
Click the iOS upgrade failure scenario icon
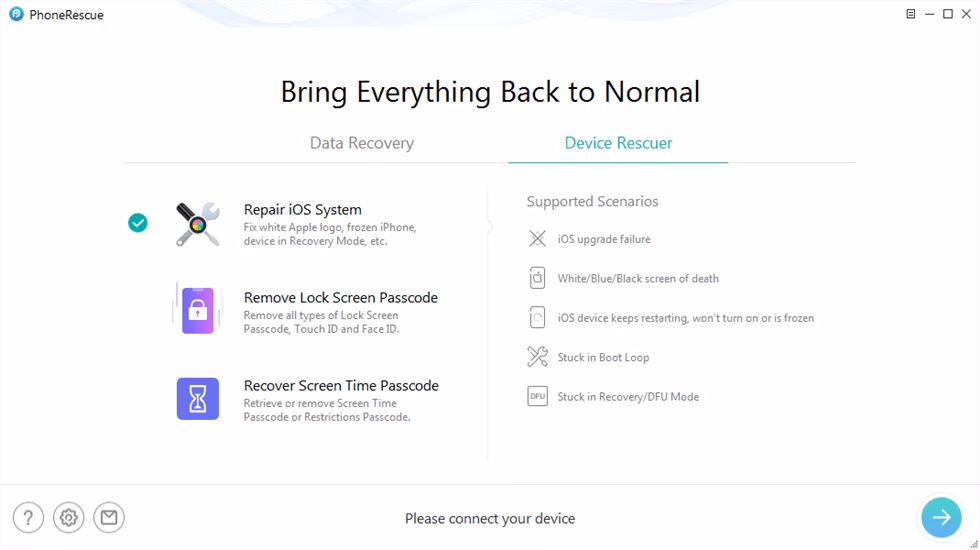[x=538, y=239]
